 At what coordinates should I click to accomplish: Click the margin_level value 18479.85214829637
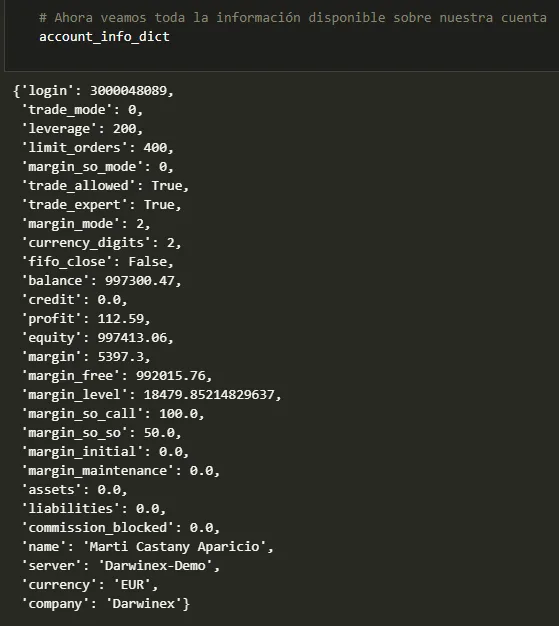[x=209, y=395]
